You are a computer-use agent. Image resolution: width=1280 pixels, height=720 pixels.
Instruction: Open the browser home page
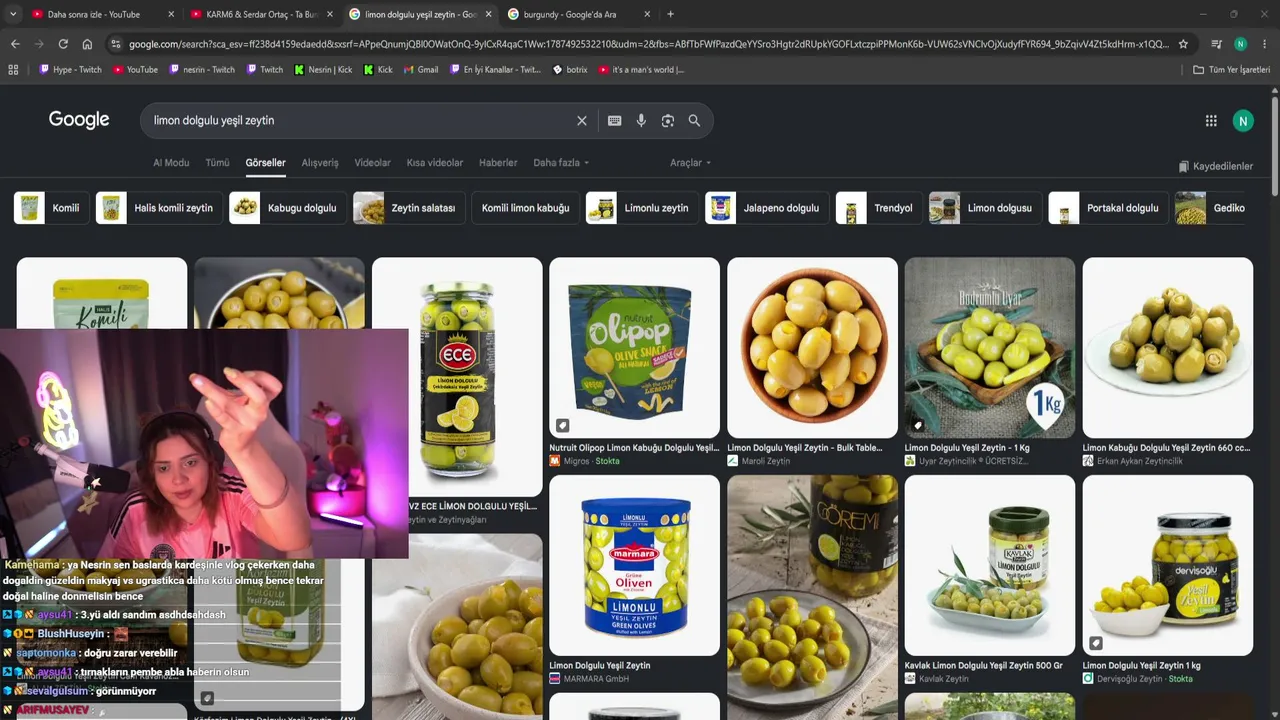pos(87,44)
